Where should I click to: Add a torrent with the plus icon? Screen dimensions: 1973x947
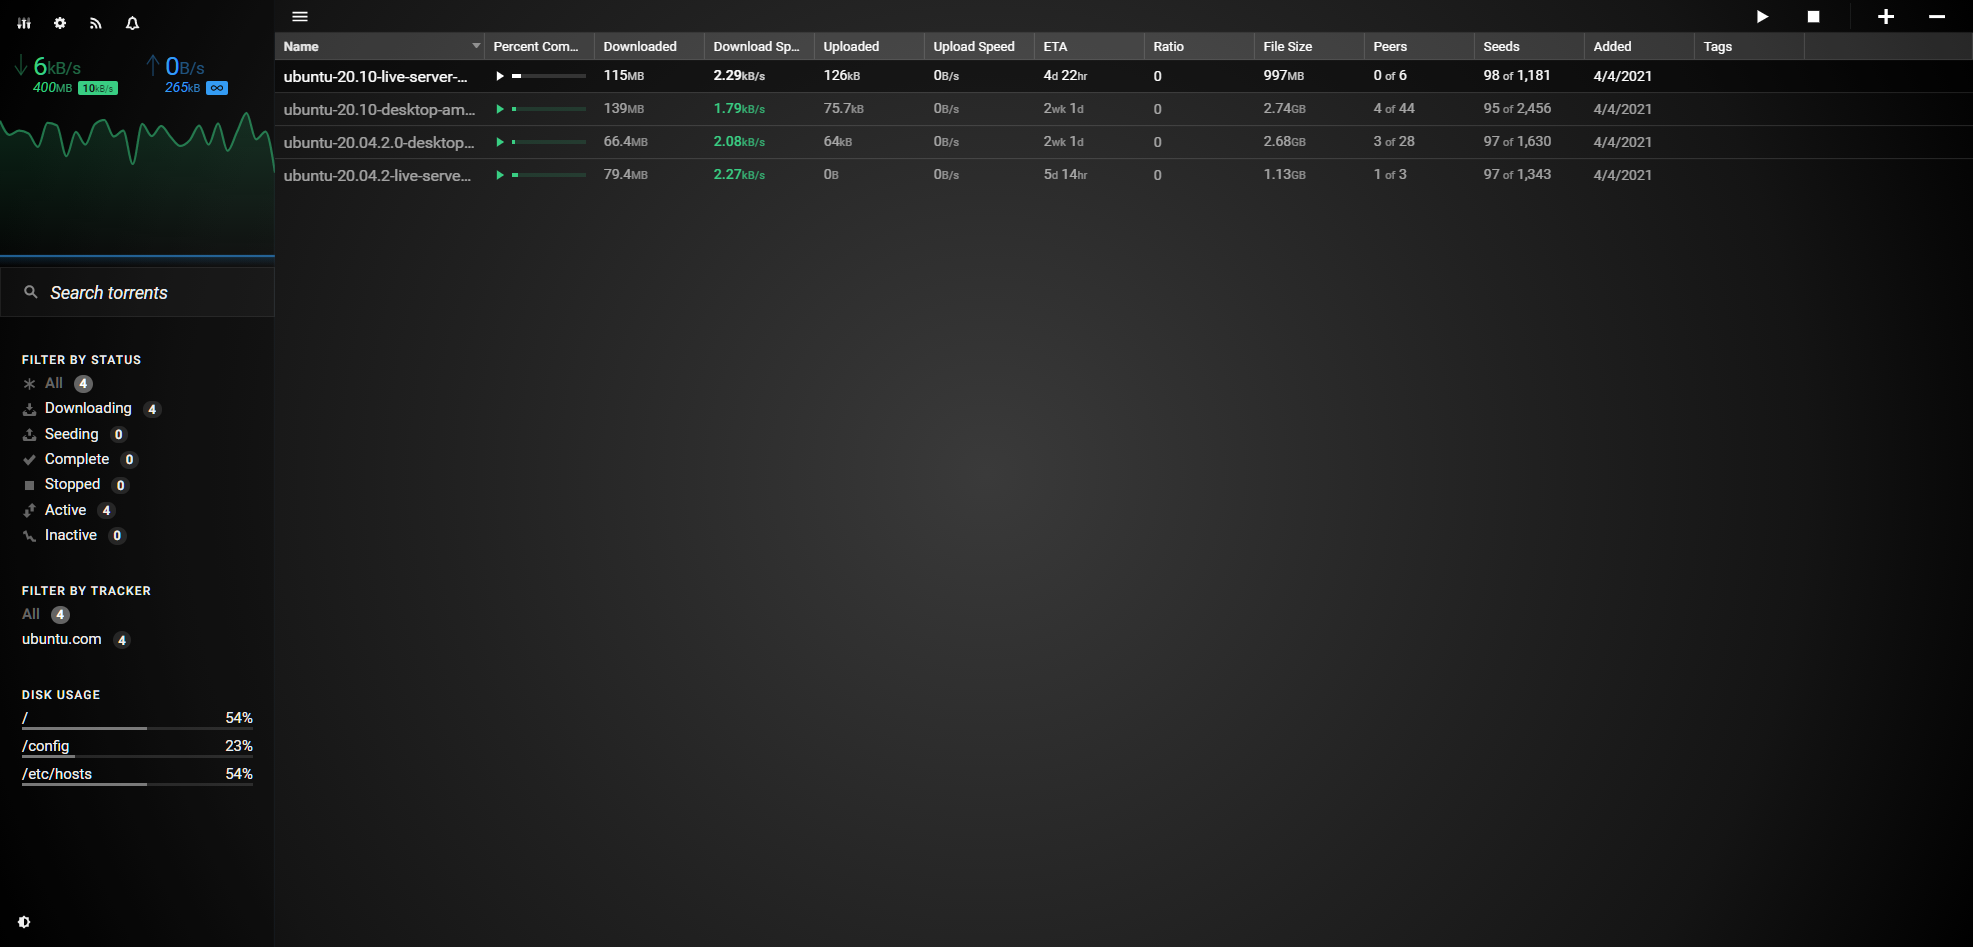click(x=1885, y=17)
